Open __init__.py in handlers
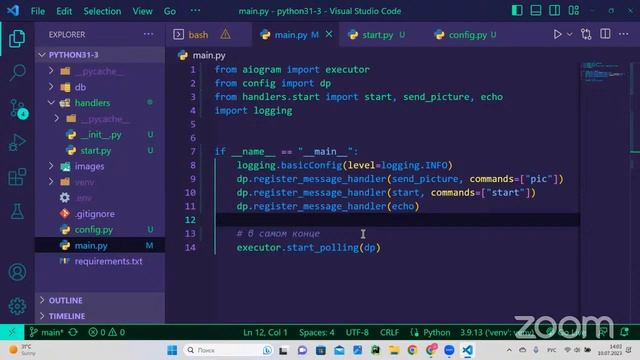Viewport: 640px width, 360px height. point(100,135)
